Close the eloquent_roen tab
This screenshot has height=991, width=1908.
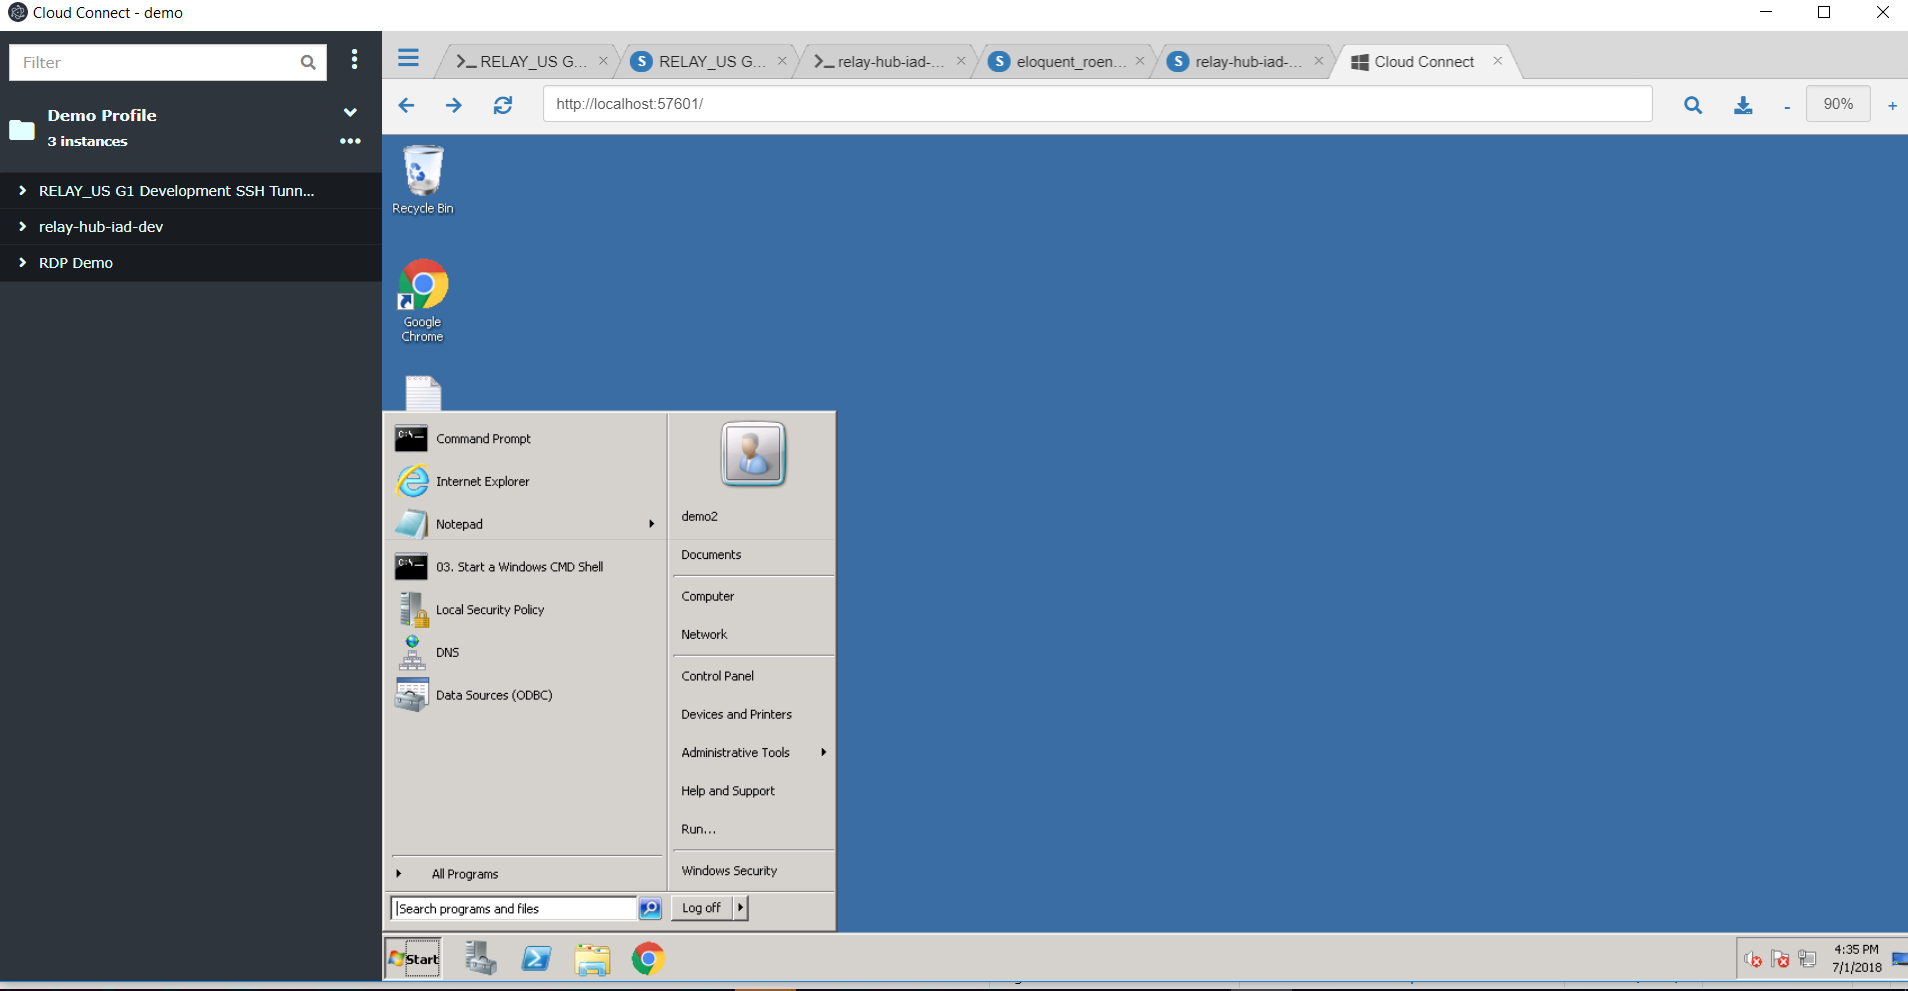tap(1139, 61)
